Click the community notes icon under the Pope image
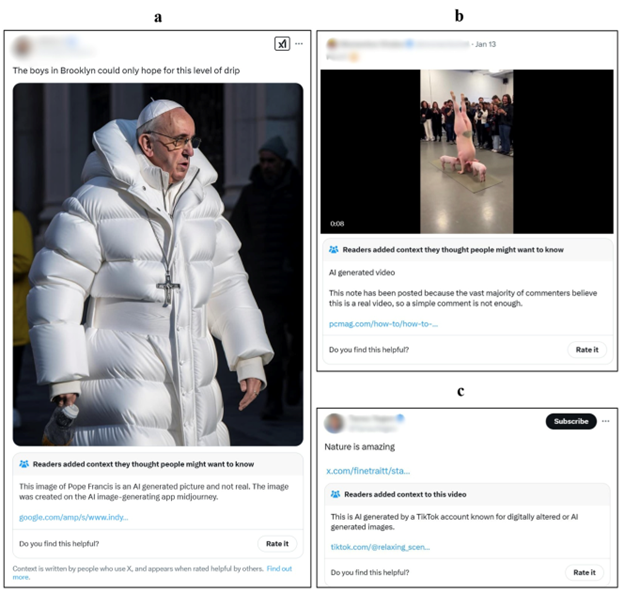Viewport: 624px width, 593px height. (24, 464)
